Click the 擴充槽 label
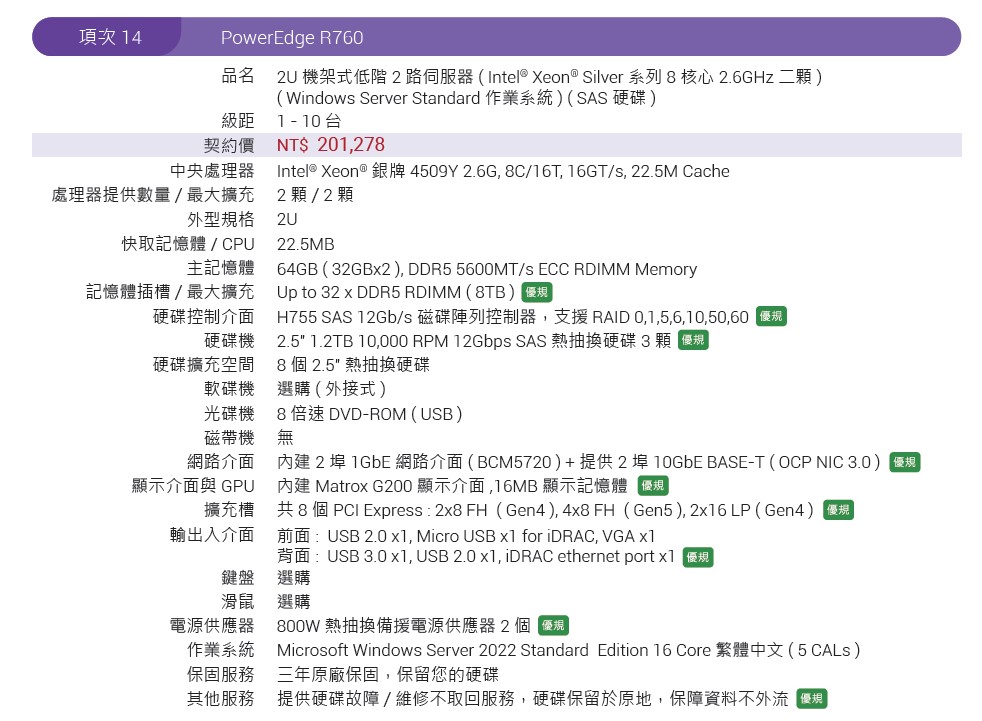The width and height of the screenshot is (982, 721). coord(229,510)
